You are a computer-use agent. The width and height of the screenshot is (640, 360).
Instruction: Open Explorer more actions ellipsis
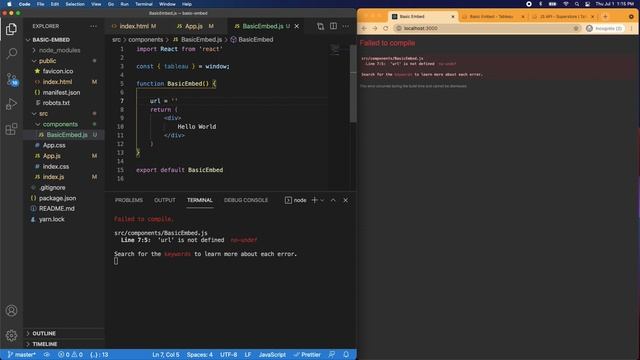click(93, 26)
